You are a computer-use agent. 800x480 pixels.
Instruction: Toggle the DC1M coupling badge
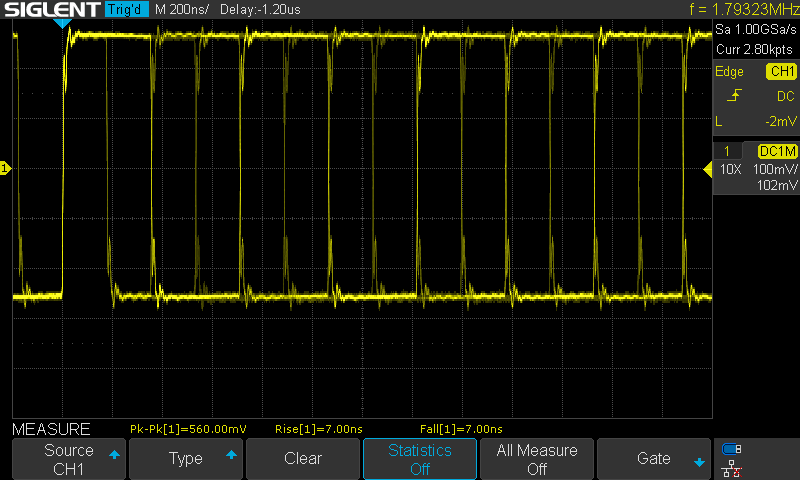pyautogui.click(x=777, y=151)
